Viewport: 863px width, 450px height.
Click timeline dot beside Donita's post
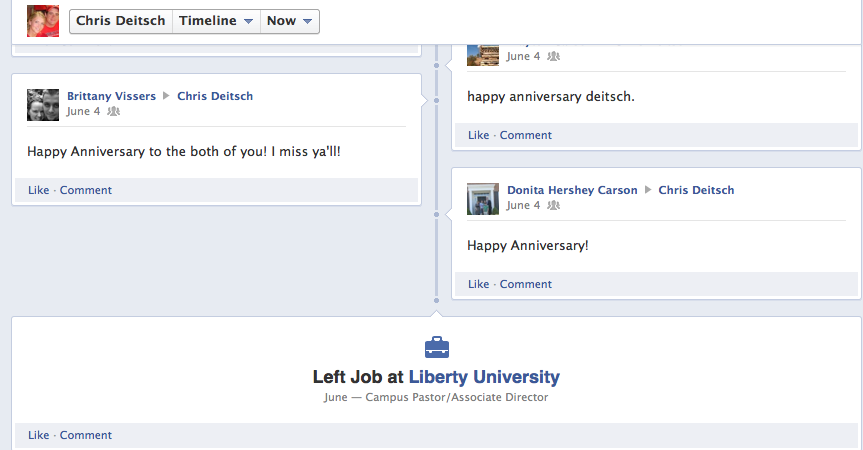click(437, 214)
